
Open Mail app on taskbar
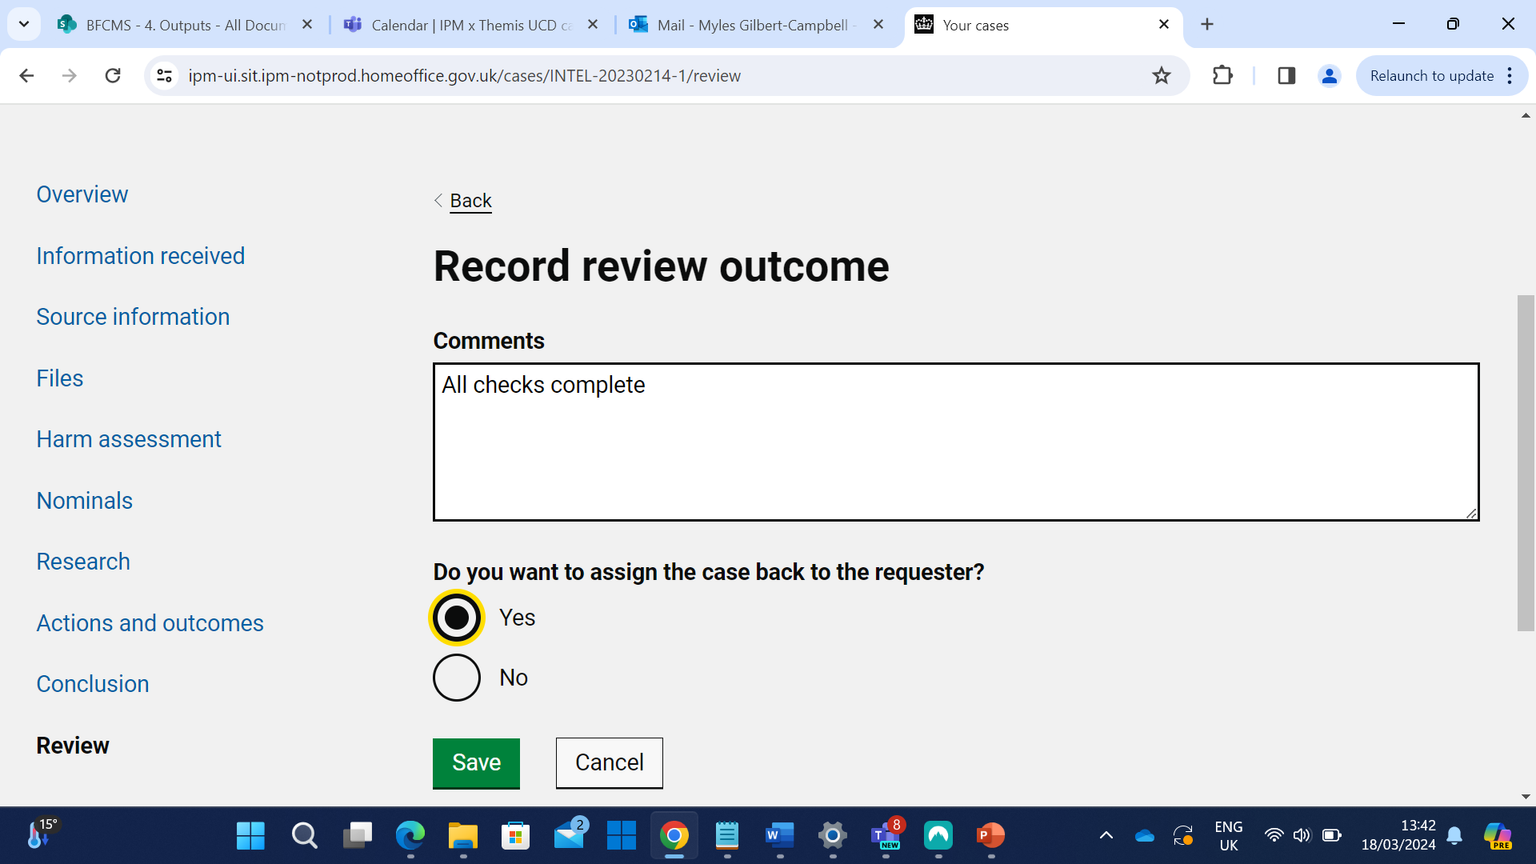(x=569, y=833)
